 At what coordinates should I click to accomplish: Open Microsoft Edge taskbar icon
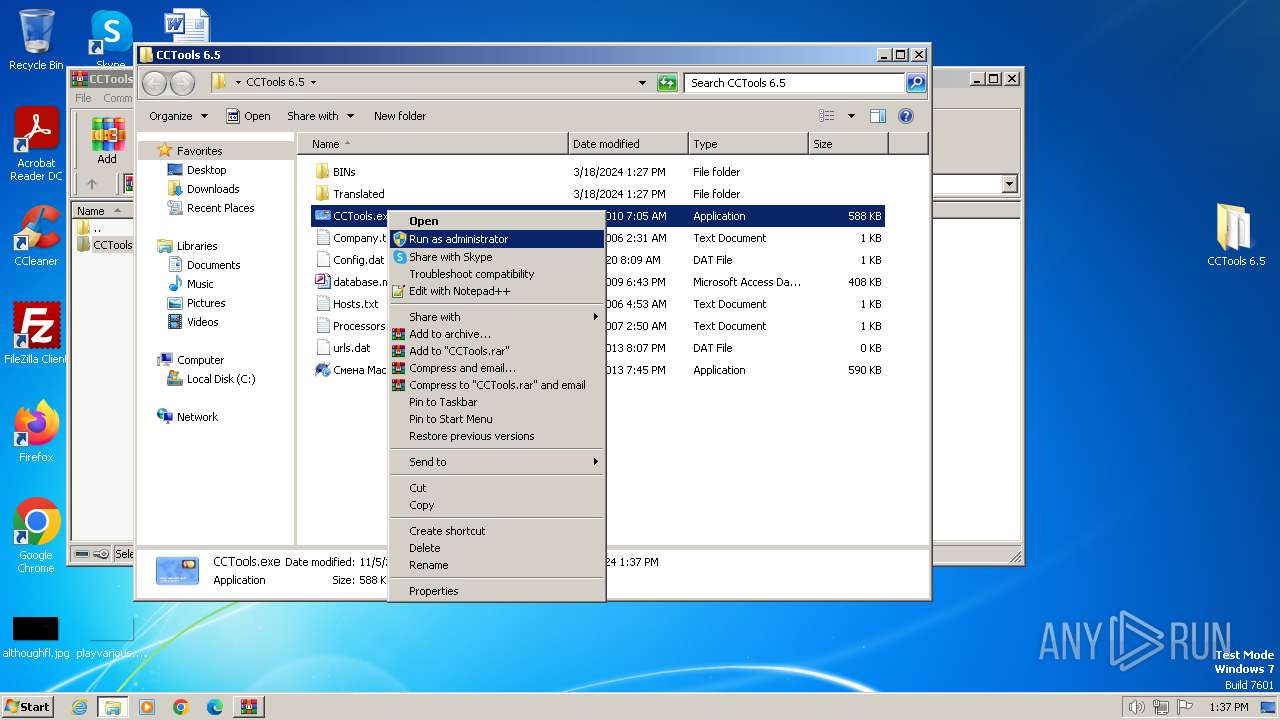click(214, 707)
